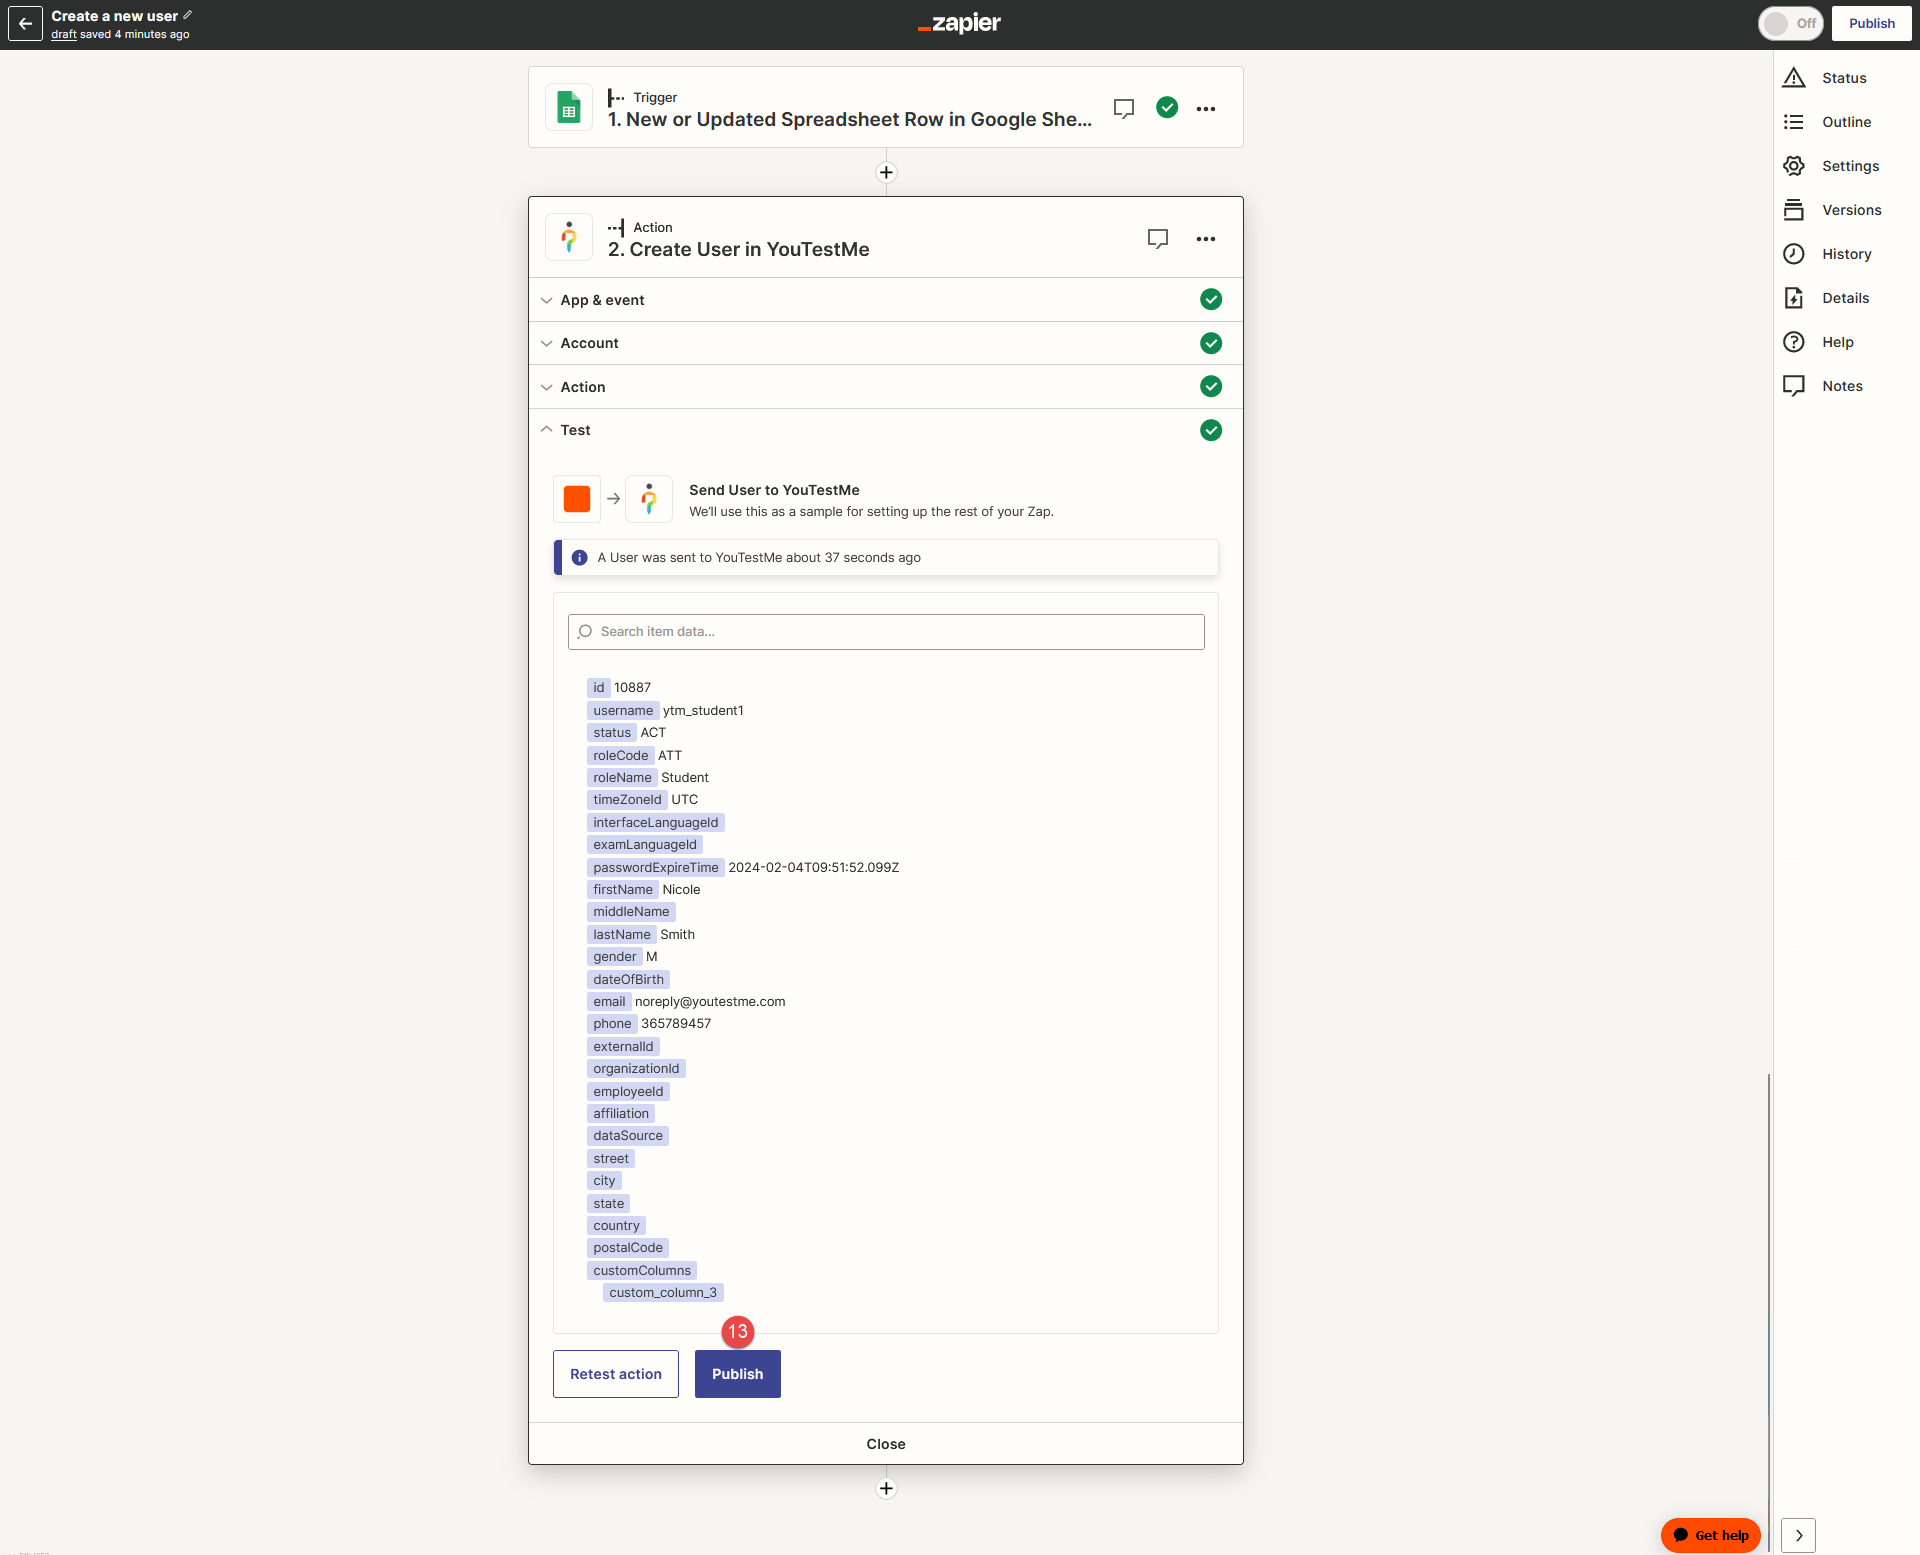Click the draft link in header
This screenshot has width=1920, height=1555.
[x=64, y=34]
